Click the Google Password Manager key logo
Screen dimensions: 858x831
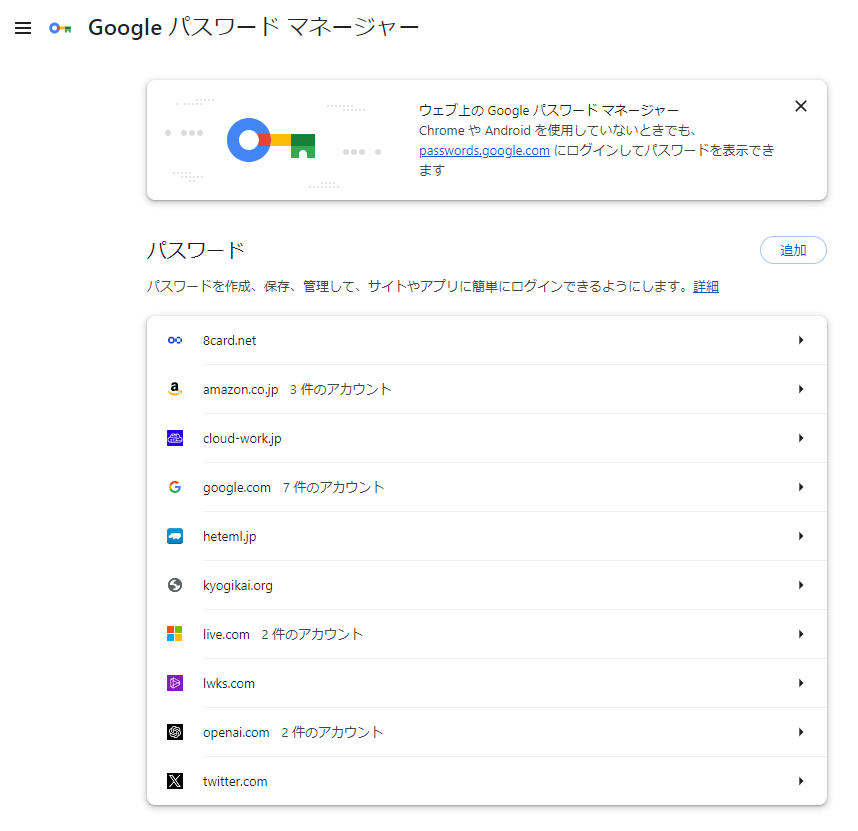click(x=60, y=28)
